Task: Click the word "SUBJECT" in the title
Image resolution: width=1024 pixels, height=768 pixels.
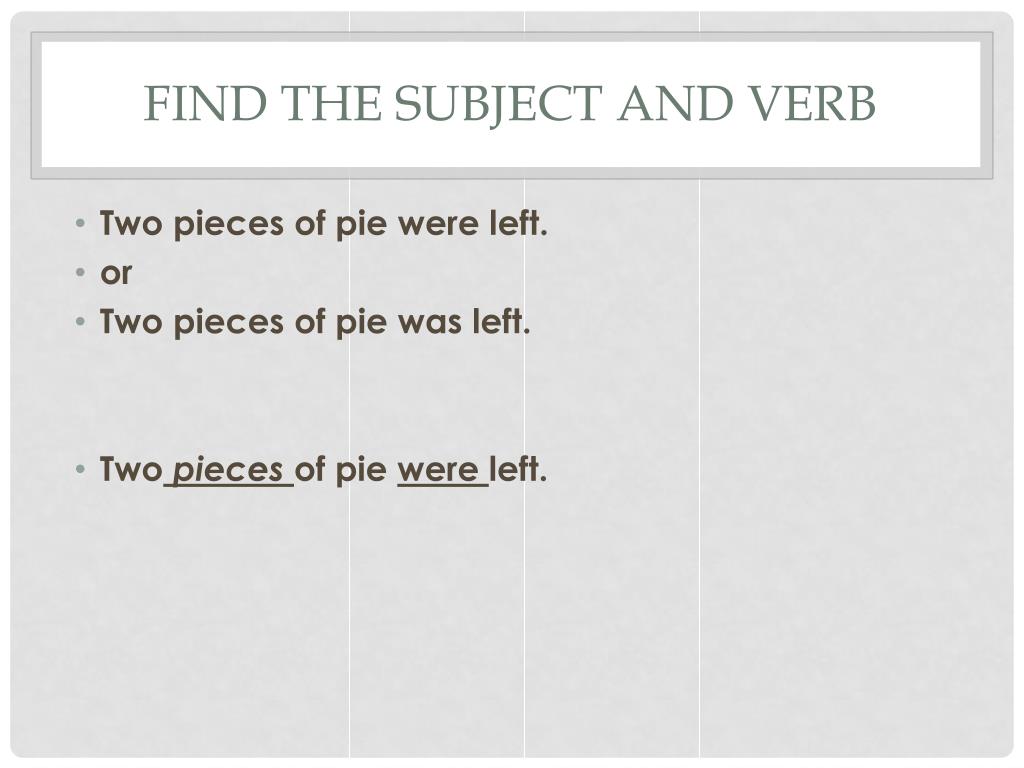Action: pos(498,104)
